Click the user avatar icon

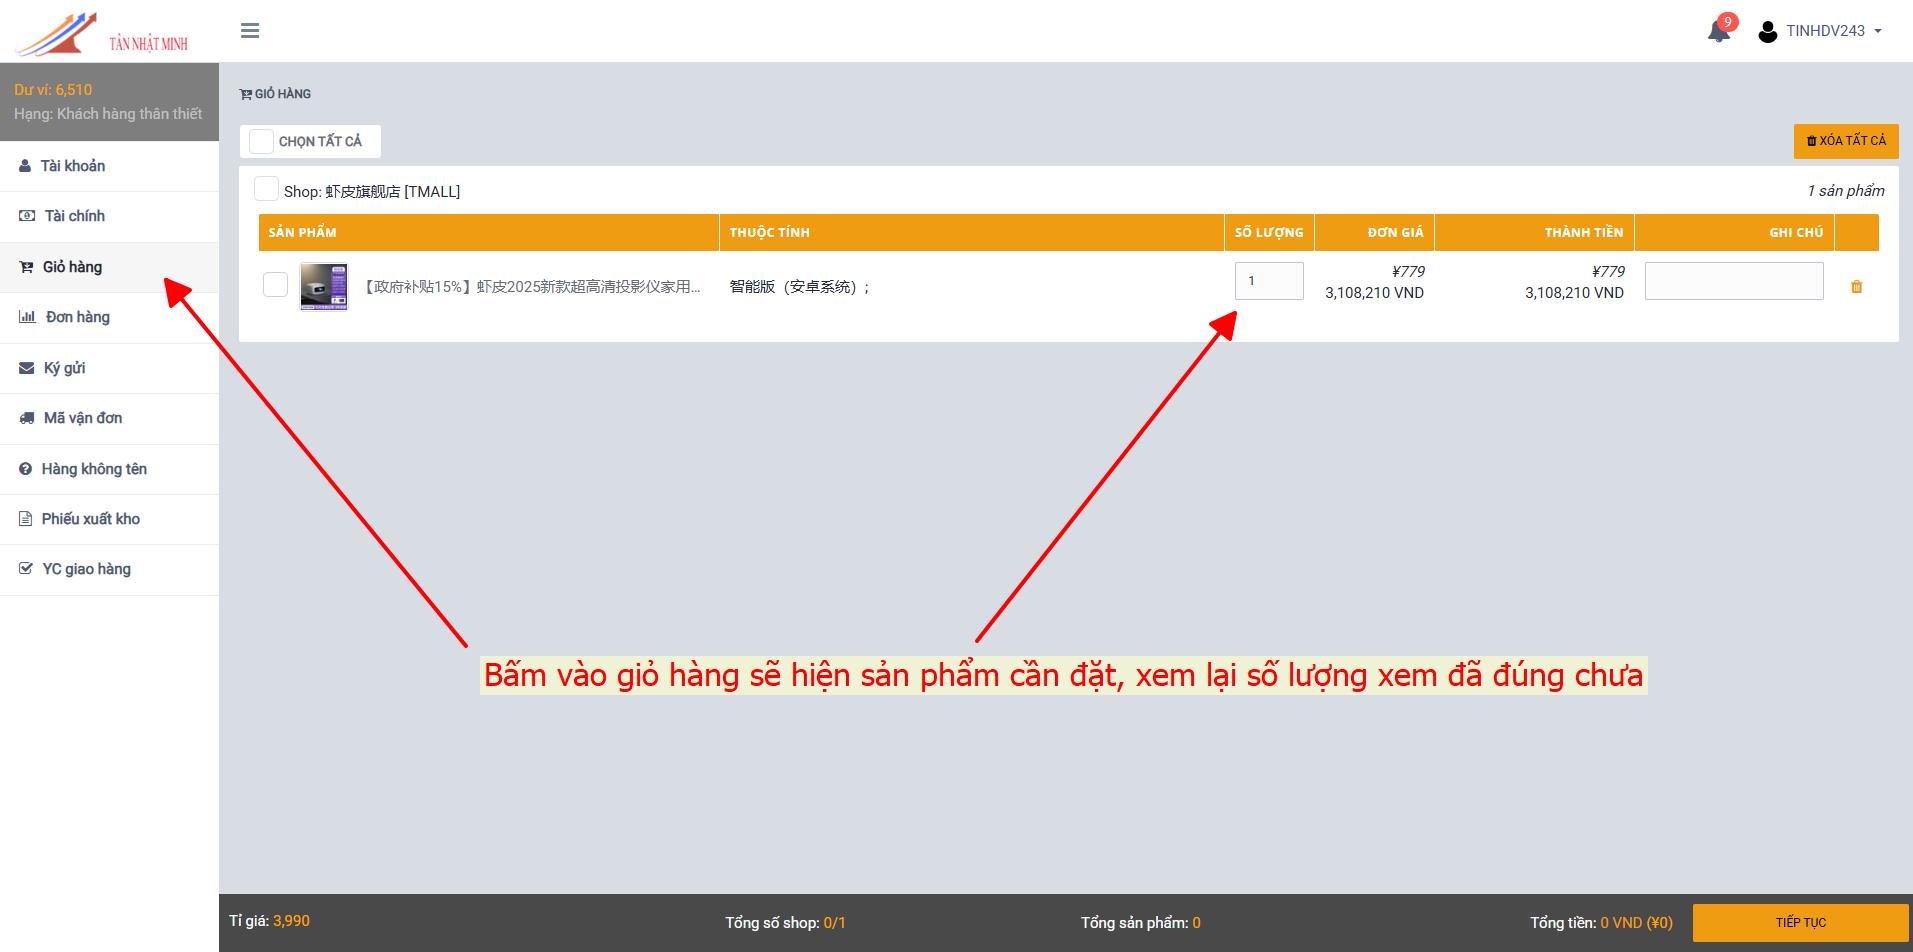coord(1767,32)
